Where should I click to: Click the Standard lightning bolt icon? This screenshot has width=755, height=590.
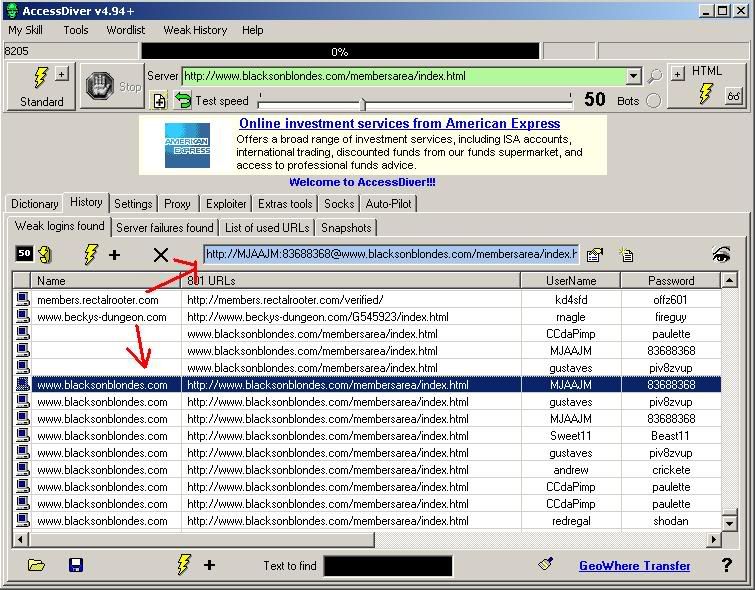[41, 77]
